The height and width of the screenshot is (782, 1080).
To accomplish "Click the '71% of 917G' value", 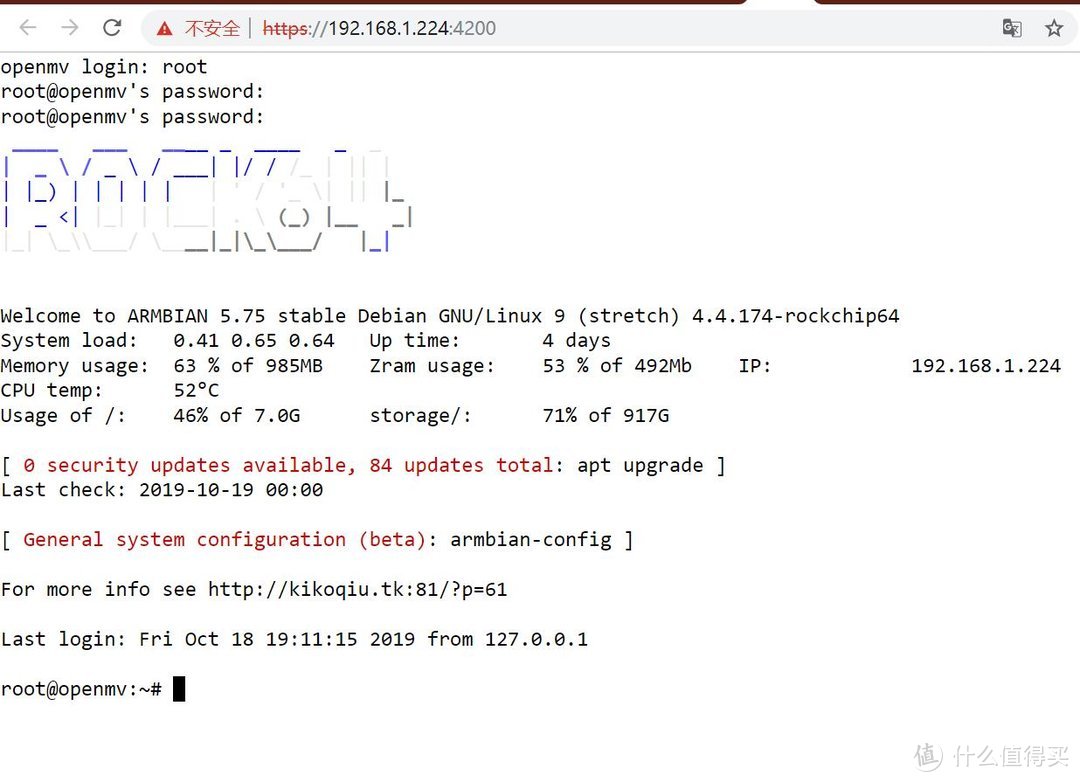I will click(605, 415).
